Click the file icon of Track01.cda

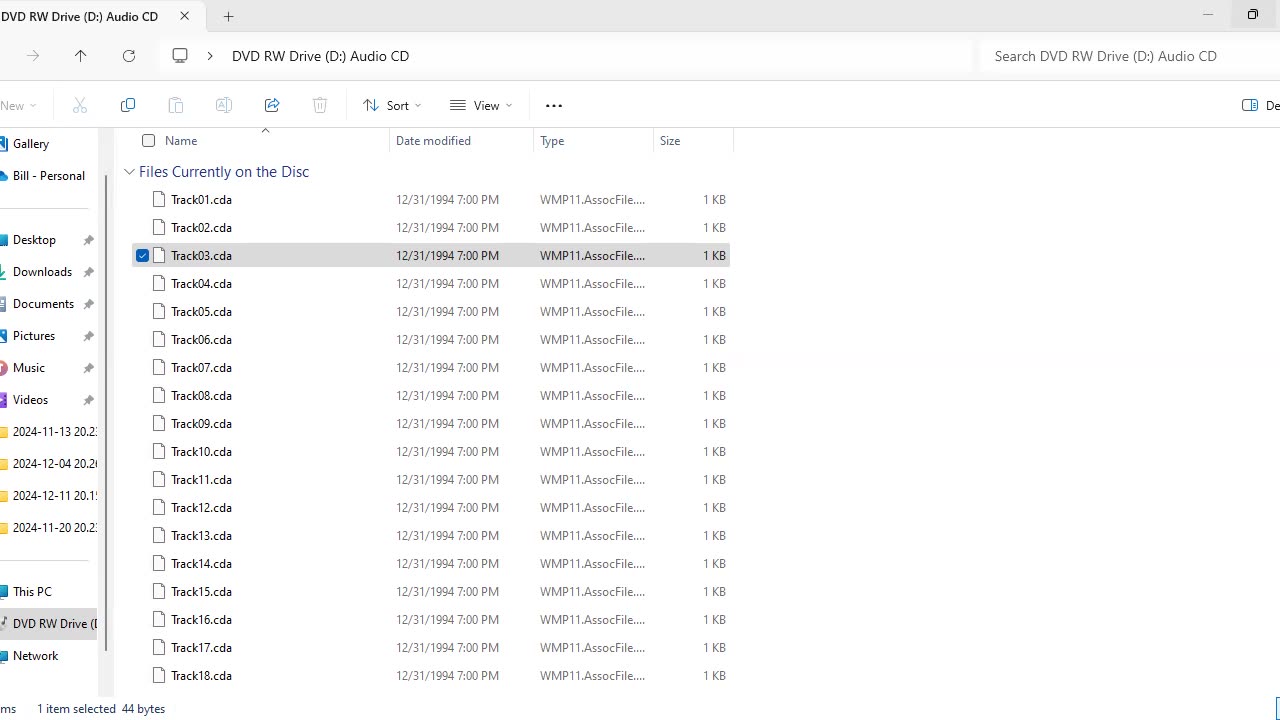pyautogui.click(x=158, y=199)
